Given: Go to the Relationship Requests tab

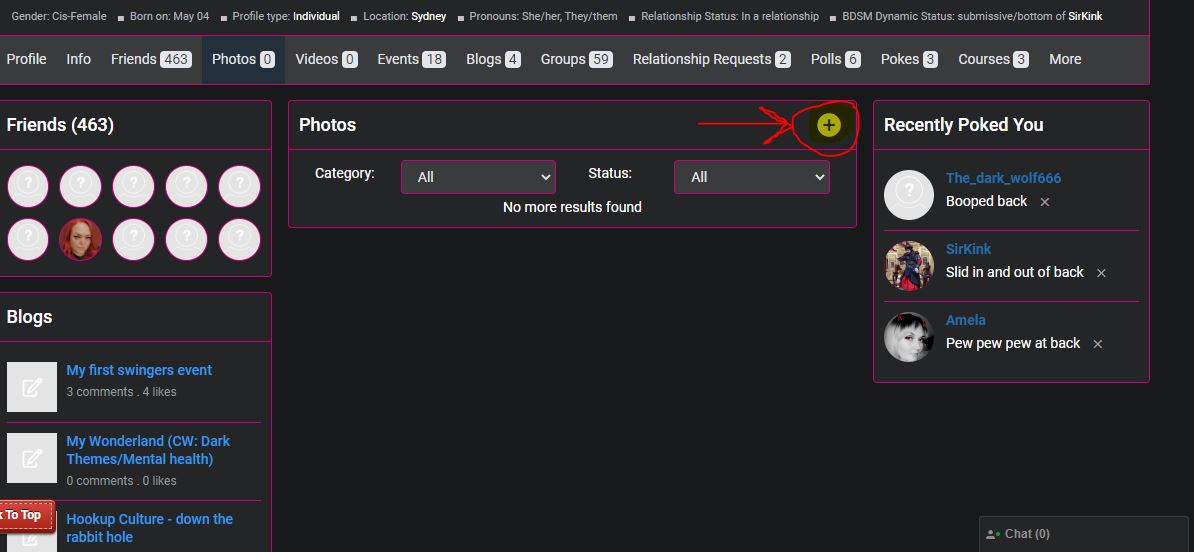Looking at the screenshot, I should point(711,59).
